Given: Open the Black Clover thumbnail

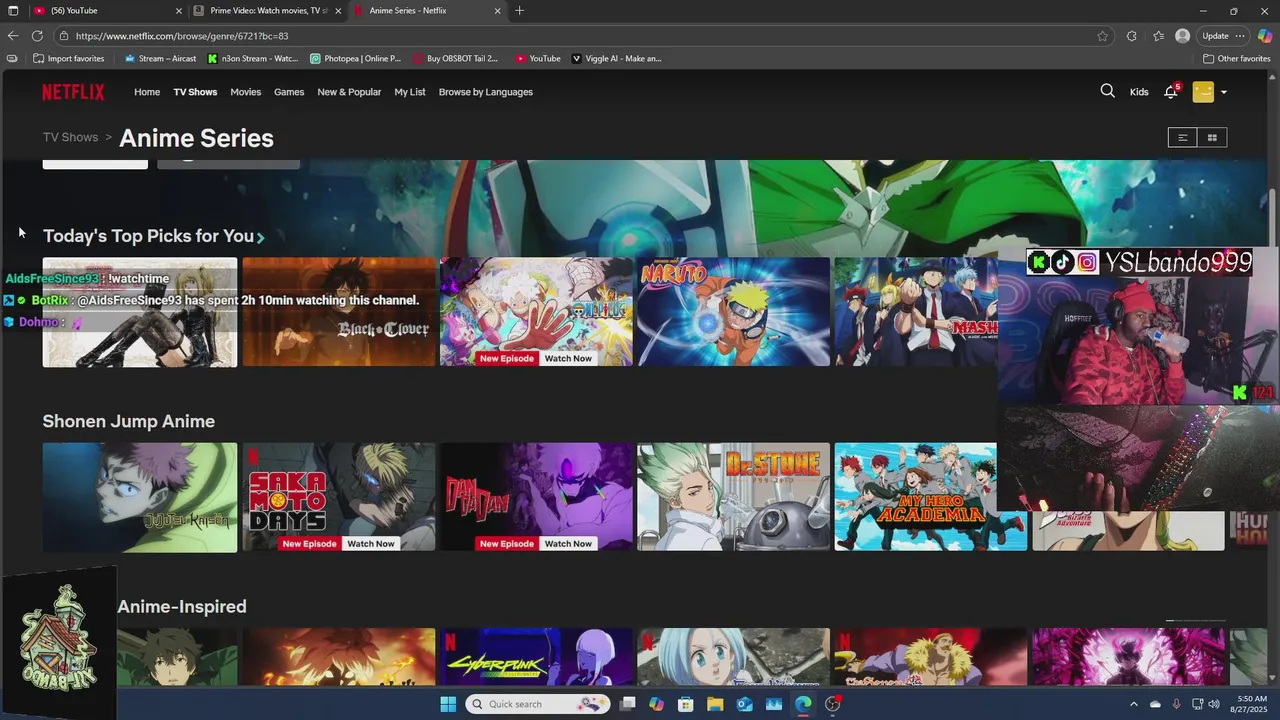Looking at the screenshot, I should (339, 312).
